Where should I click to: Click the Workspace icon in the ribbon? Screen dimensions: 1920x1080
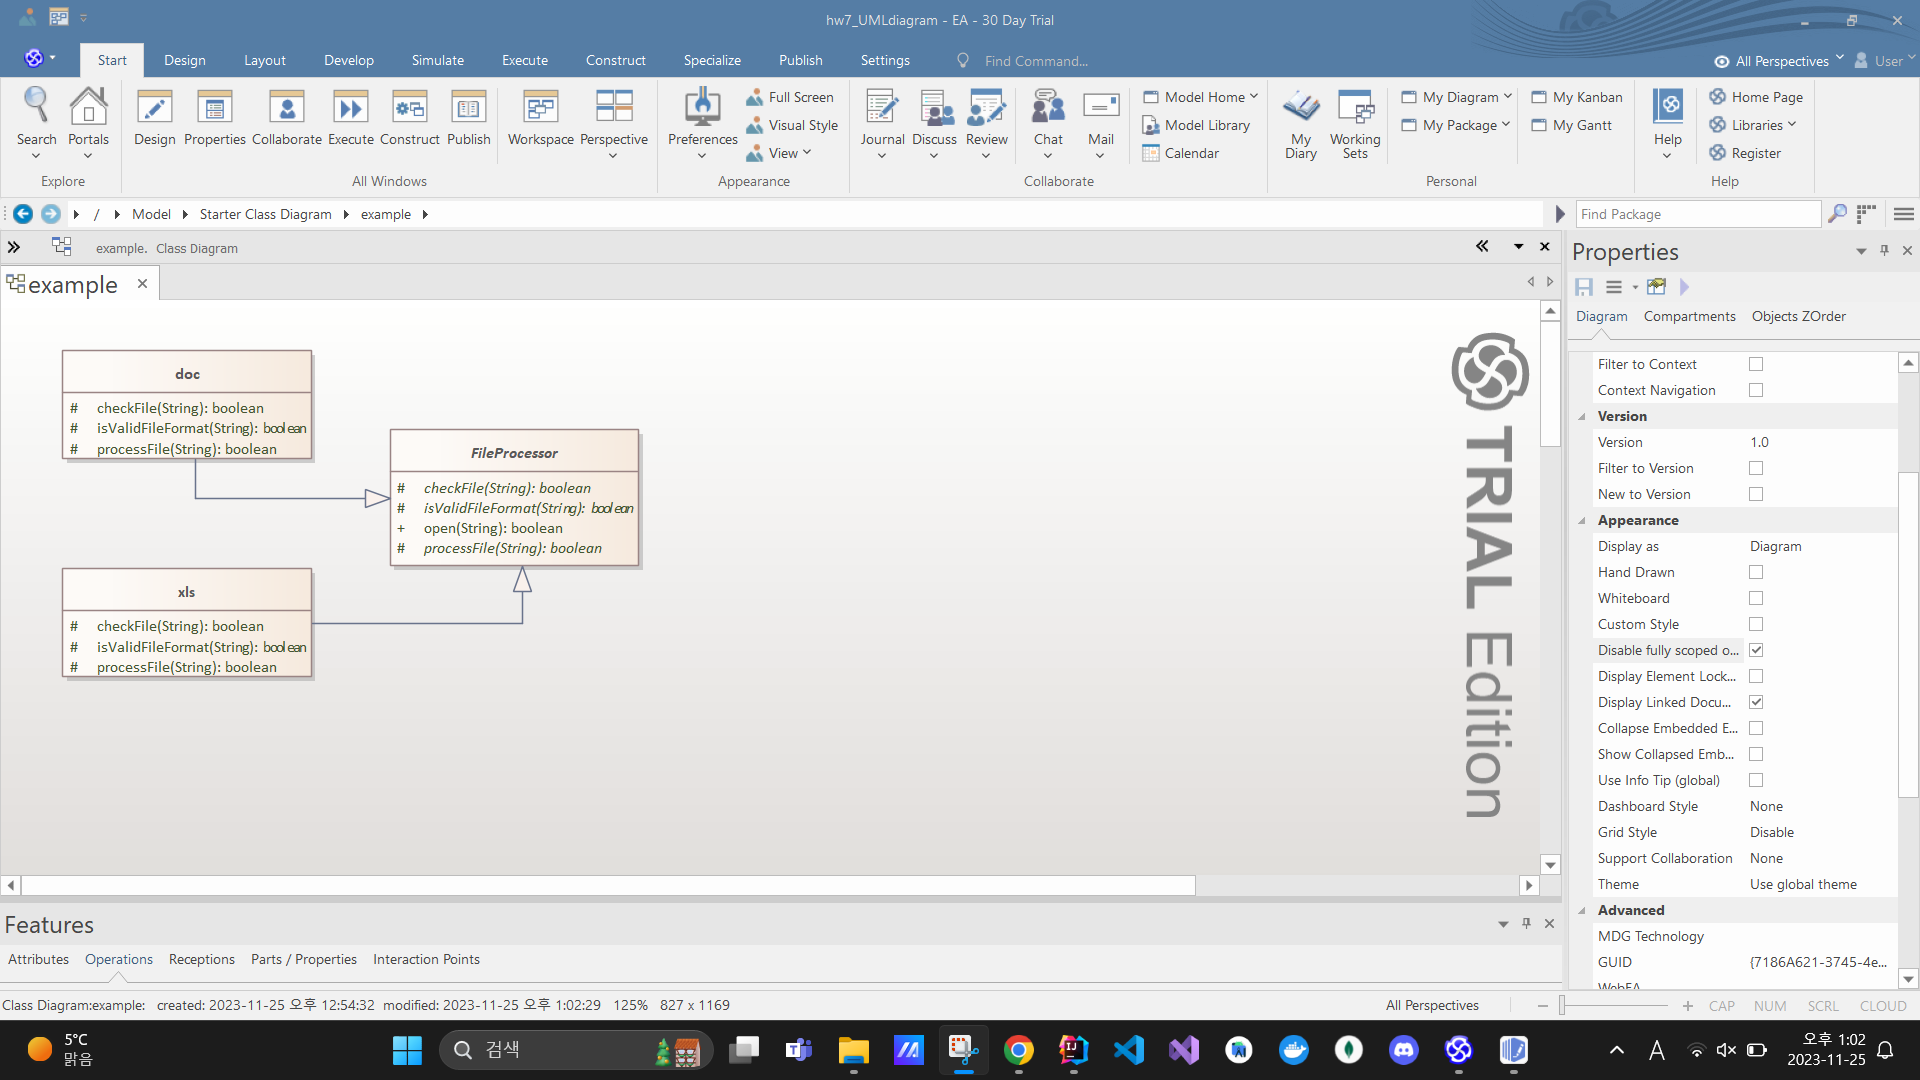click(540, 109)
